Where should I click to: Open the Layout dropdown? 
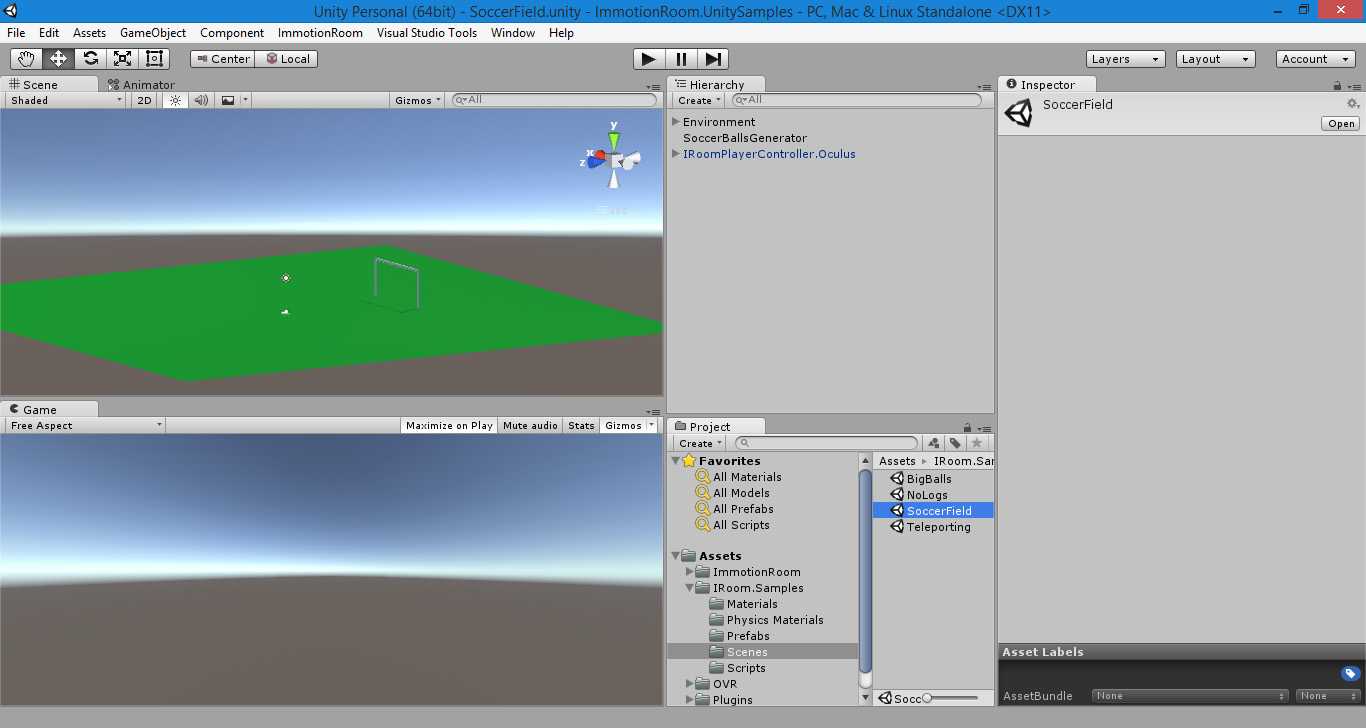point(1216,59)
